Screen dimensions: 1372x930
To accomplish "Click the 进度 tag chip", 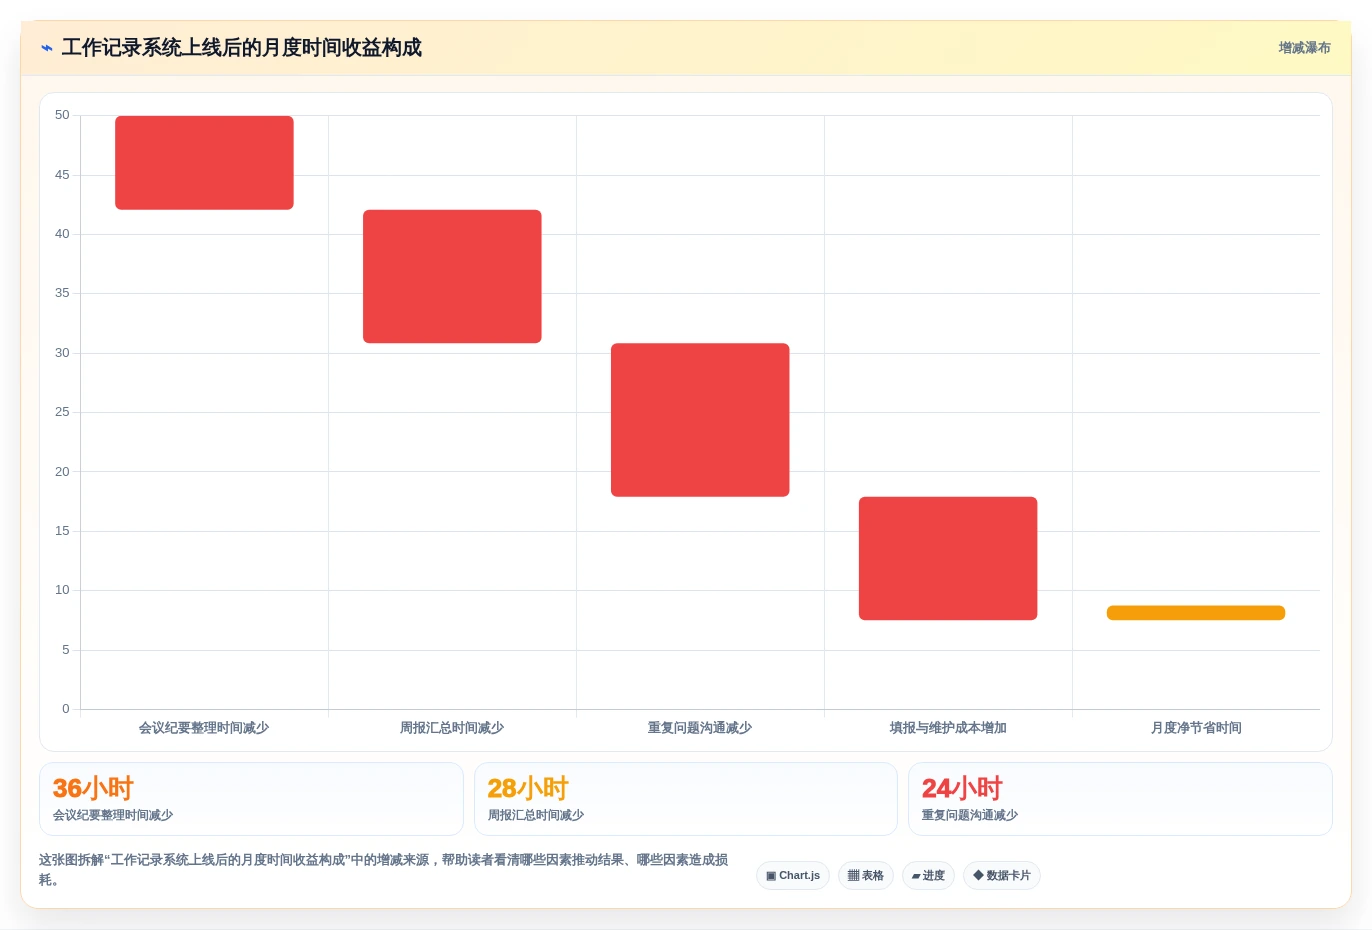I will [x=928, y=876].
